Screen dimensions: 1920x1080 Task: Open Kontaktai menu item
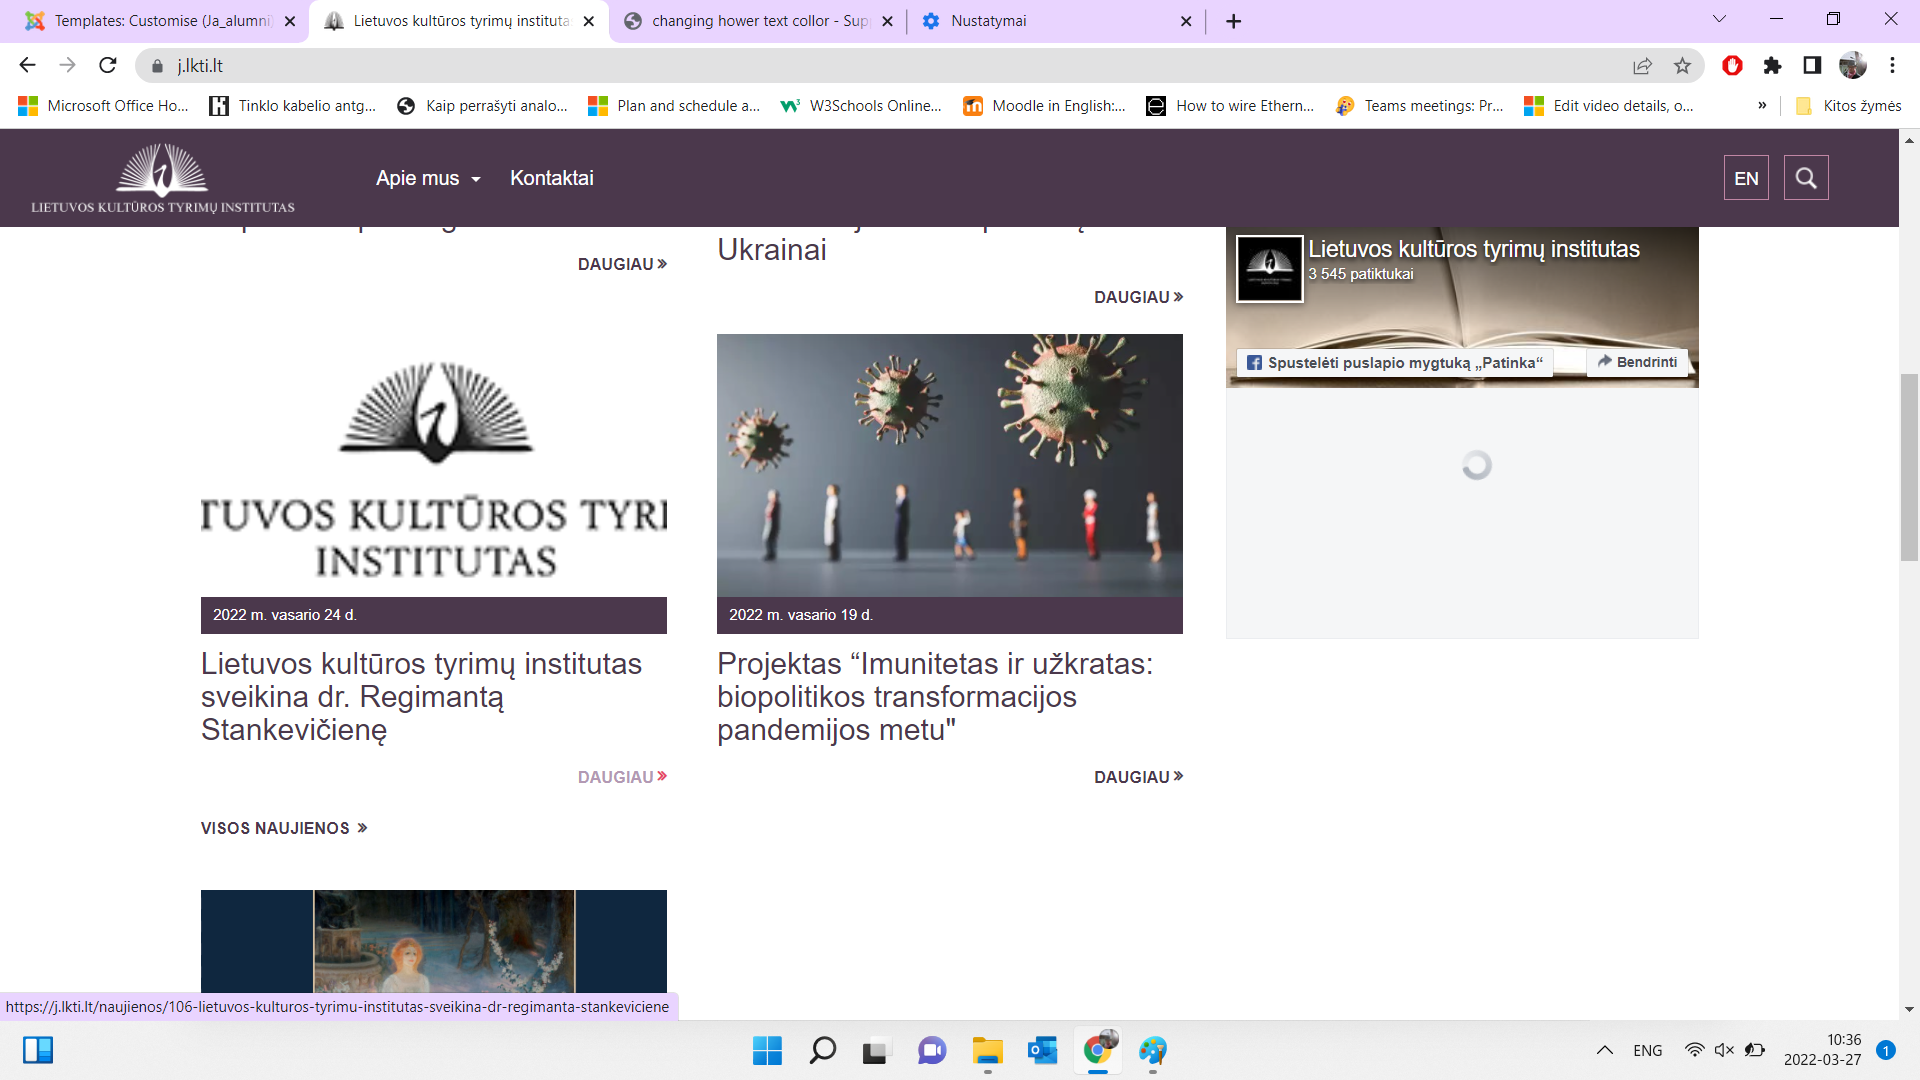pos(551,178)
